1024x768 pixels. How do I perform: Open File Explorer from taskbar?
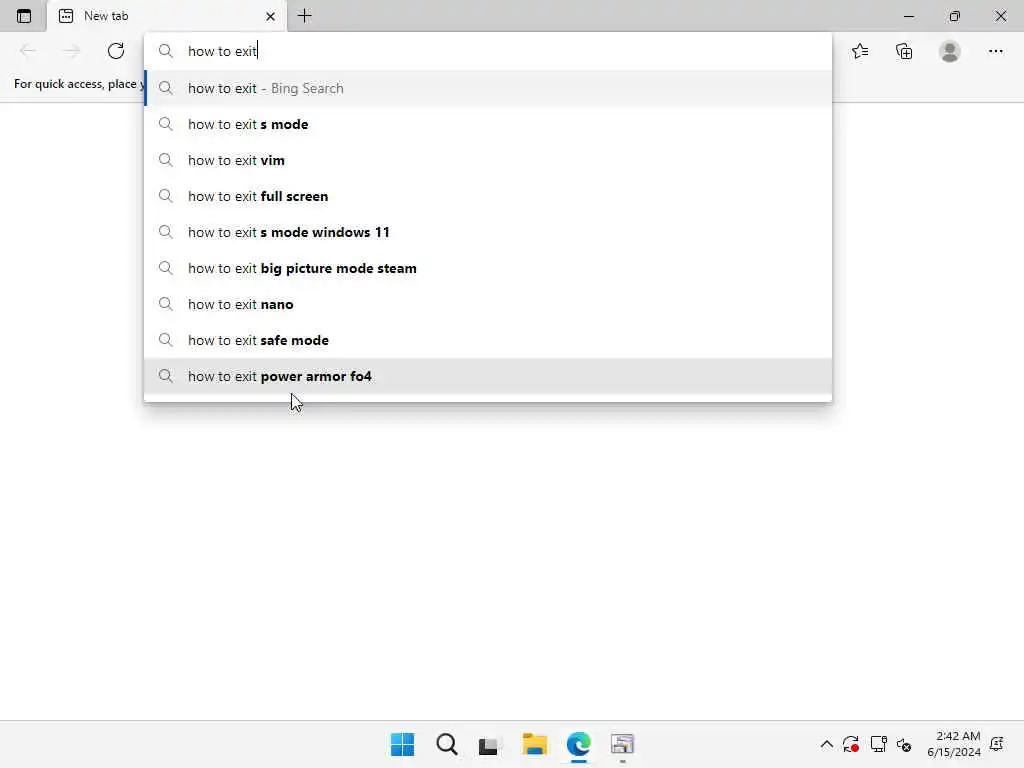tap(534, 744)
